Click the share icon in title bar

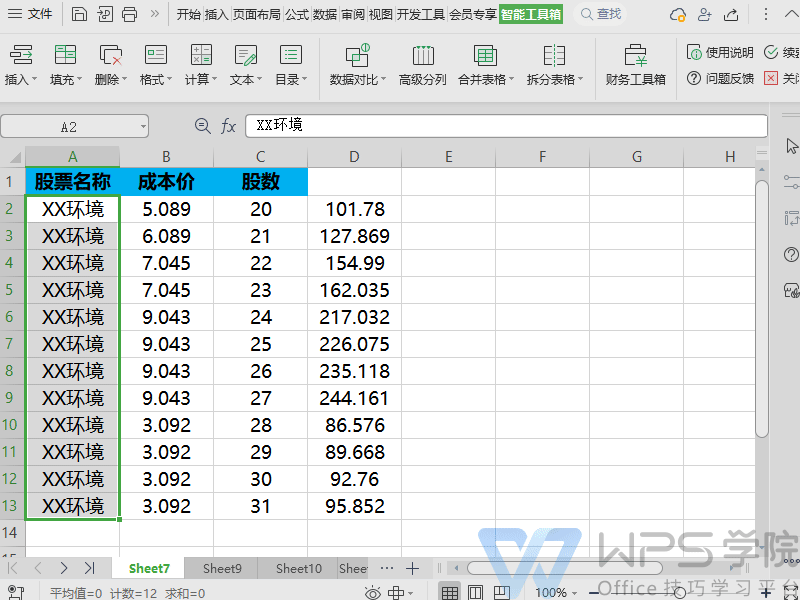[731, 14]
